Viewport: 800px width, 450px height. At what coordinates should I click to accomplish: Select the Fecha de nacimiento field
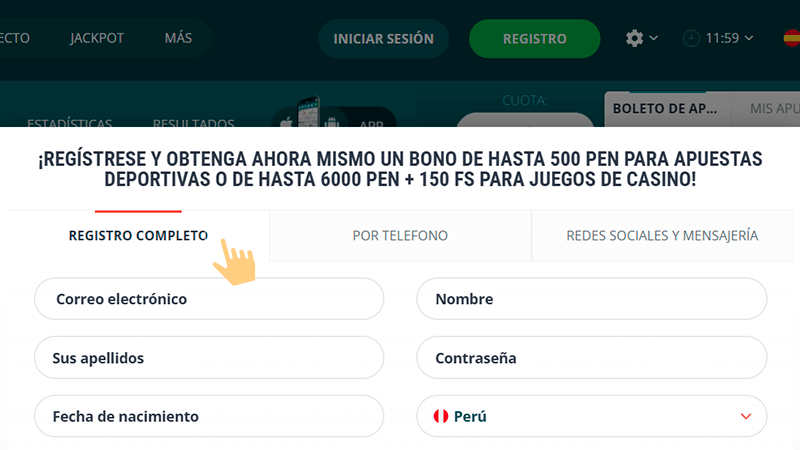209,416
